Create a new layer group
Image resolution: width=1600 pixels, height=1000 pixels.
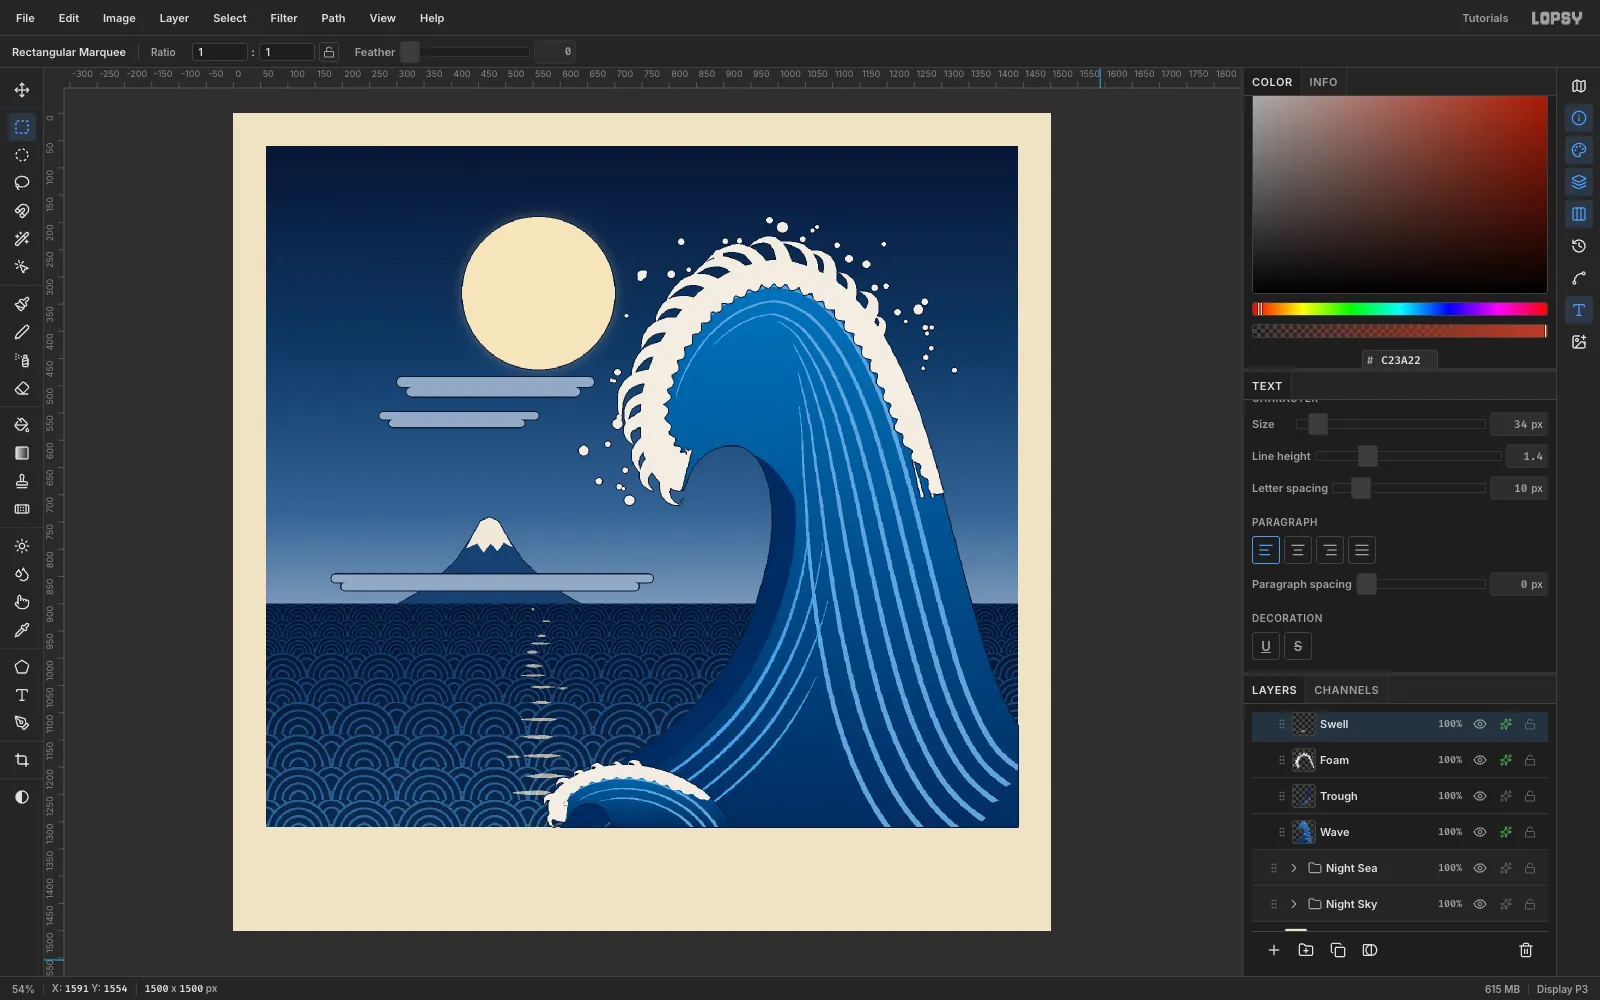click(x=1306, y=950)
